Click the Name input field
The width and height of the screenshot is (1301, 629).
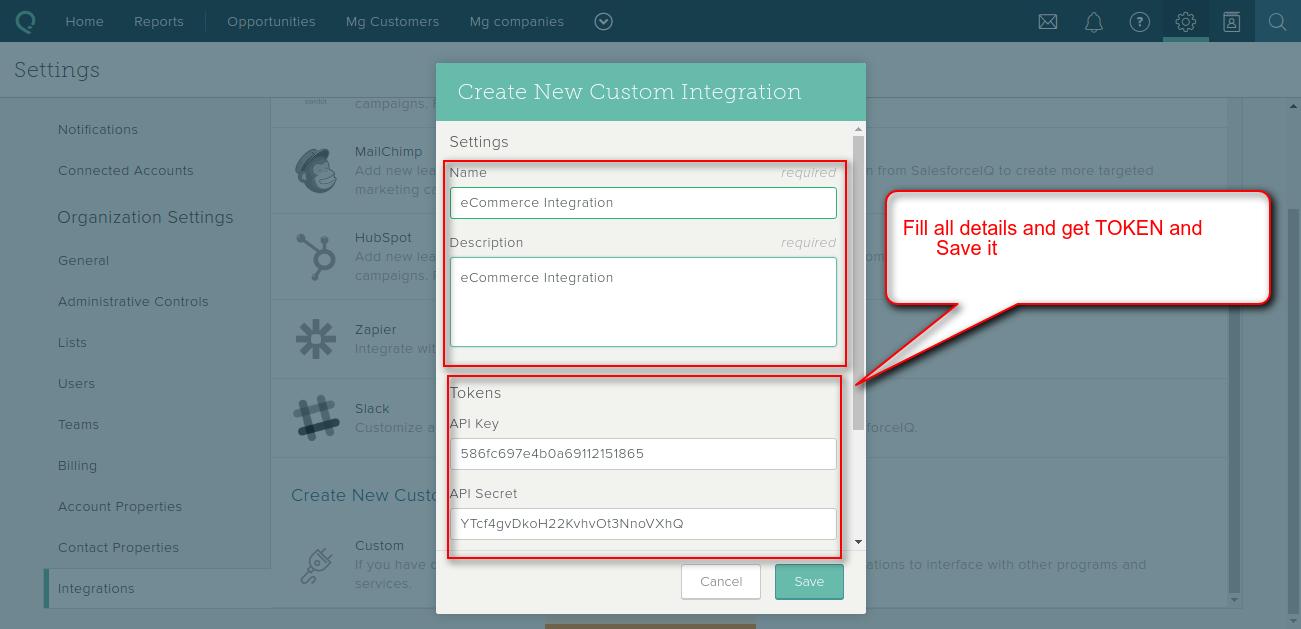pyautogui.click(x=643, y=202)
